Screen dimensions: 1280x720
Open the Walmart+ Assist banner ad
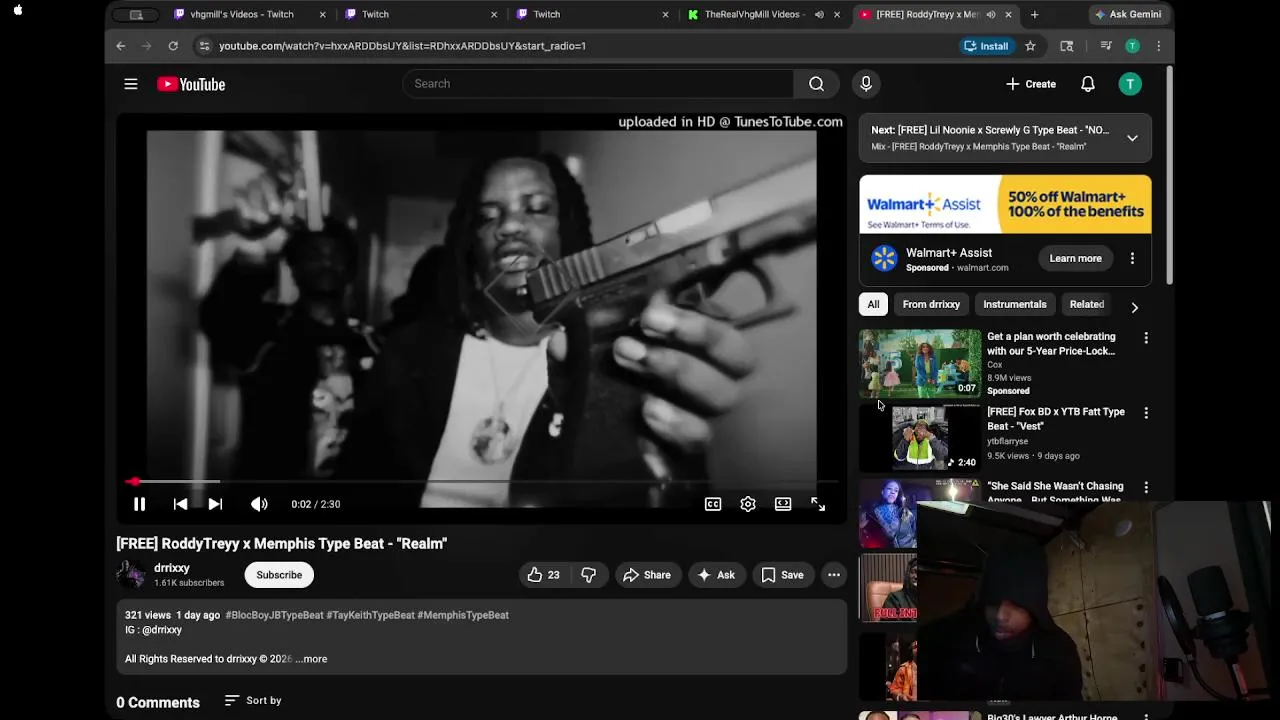[x=1005, y=204]
